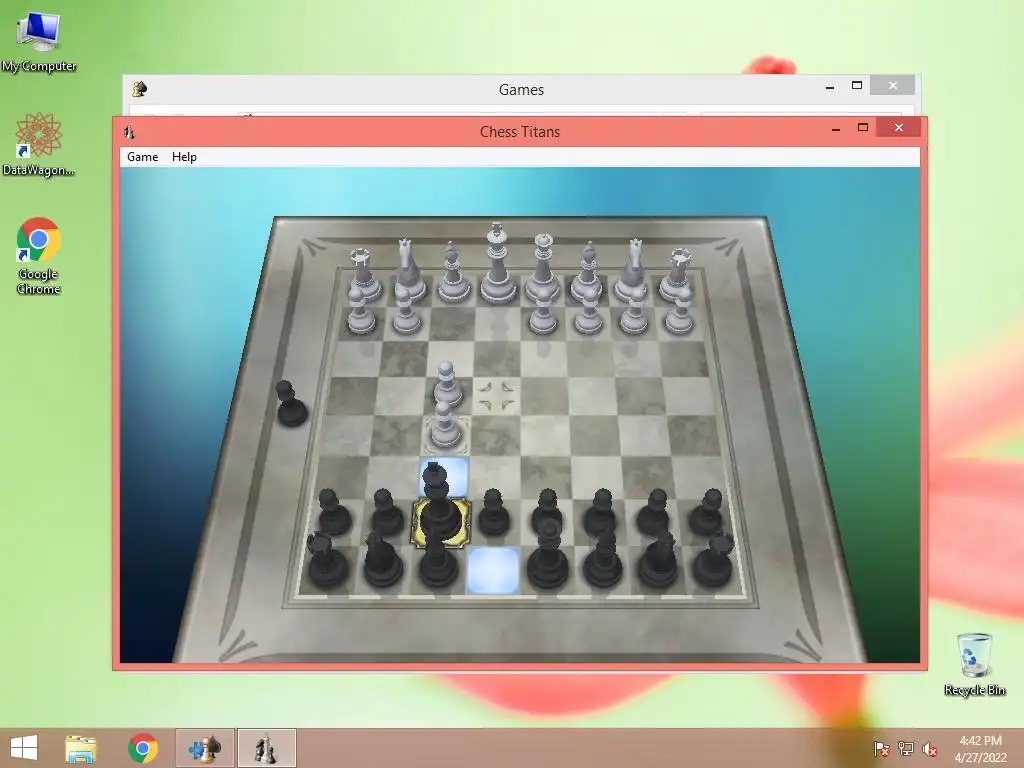Pick the rightmost white rook
This screenshot has height=768, width=1024.
click(677, 276)
